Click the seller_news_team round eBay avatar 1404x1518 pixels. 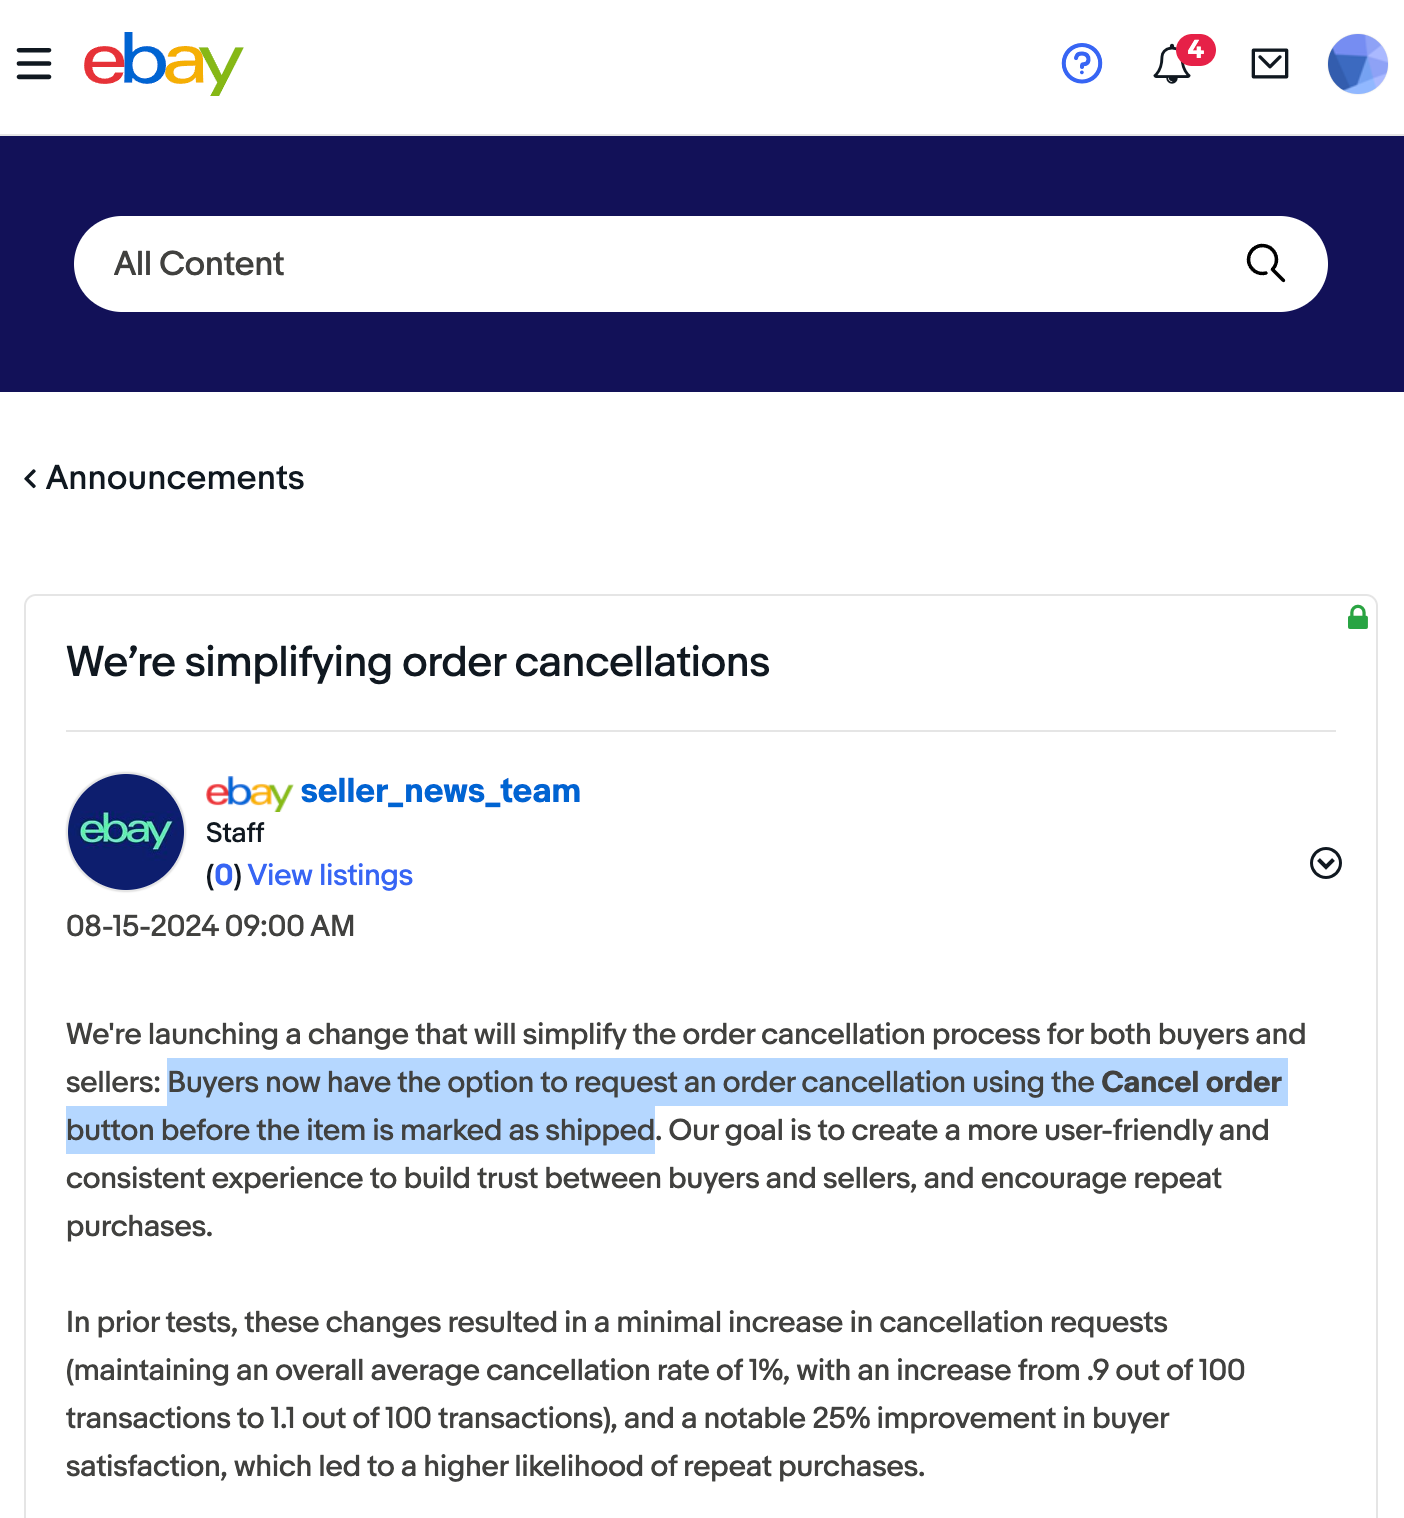coord(126,831)
